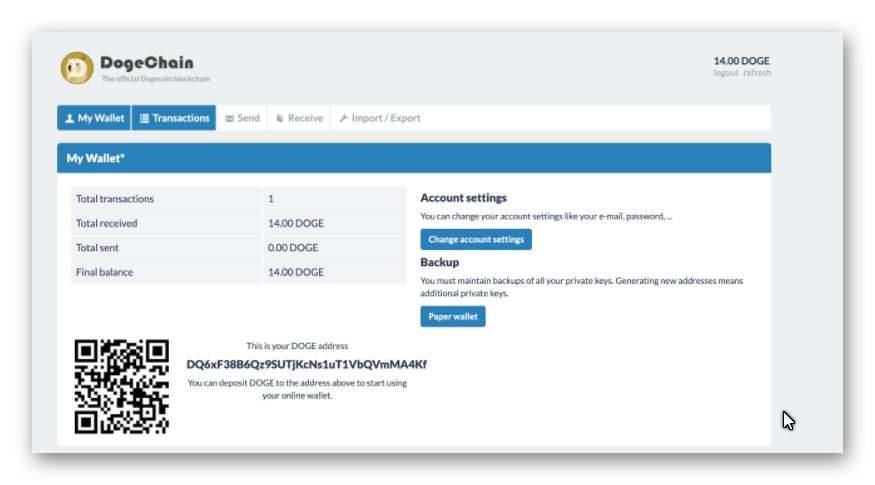Screen dimensions: 875x485
Task: Click the blue My Wallet* panel header
Action: click(413, 158)
